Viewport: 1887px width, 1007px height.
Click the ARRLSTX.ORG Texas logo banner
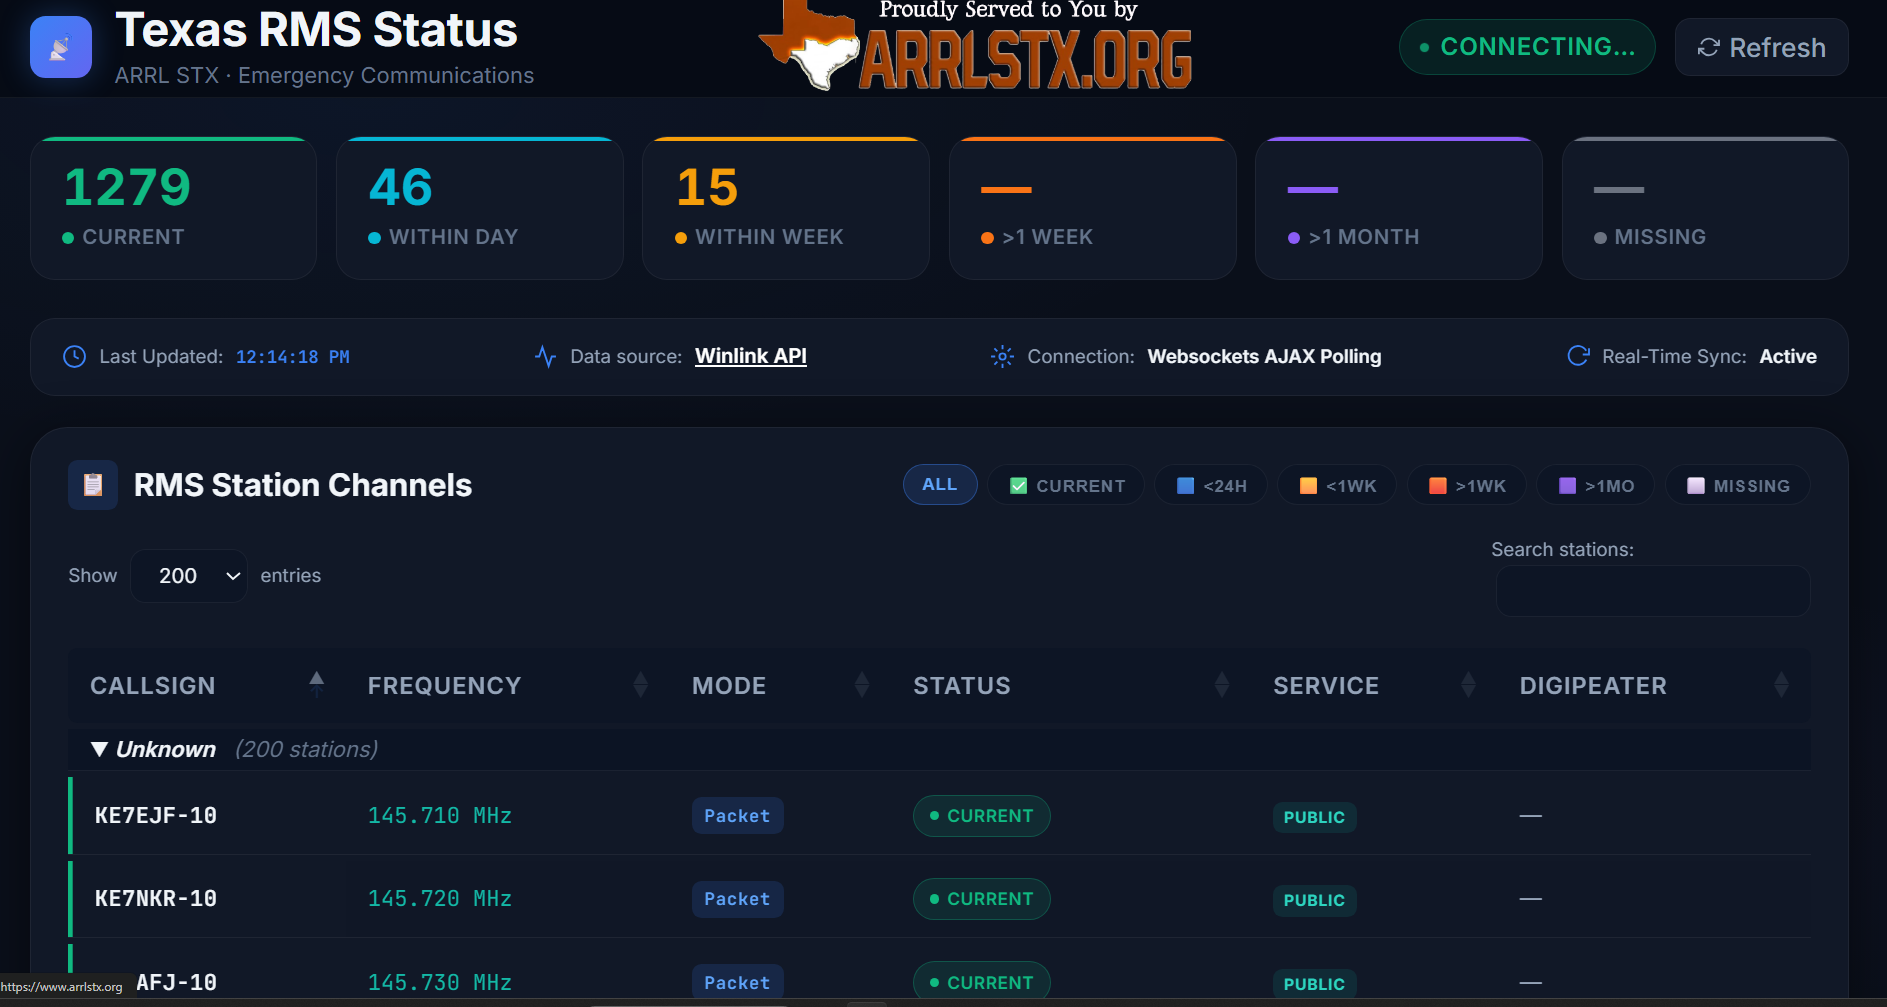(x=976, y=46)
